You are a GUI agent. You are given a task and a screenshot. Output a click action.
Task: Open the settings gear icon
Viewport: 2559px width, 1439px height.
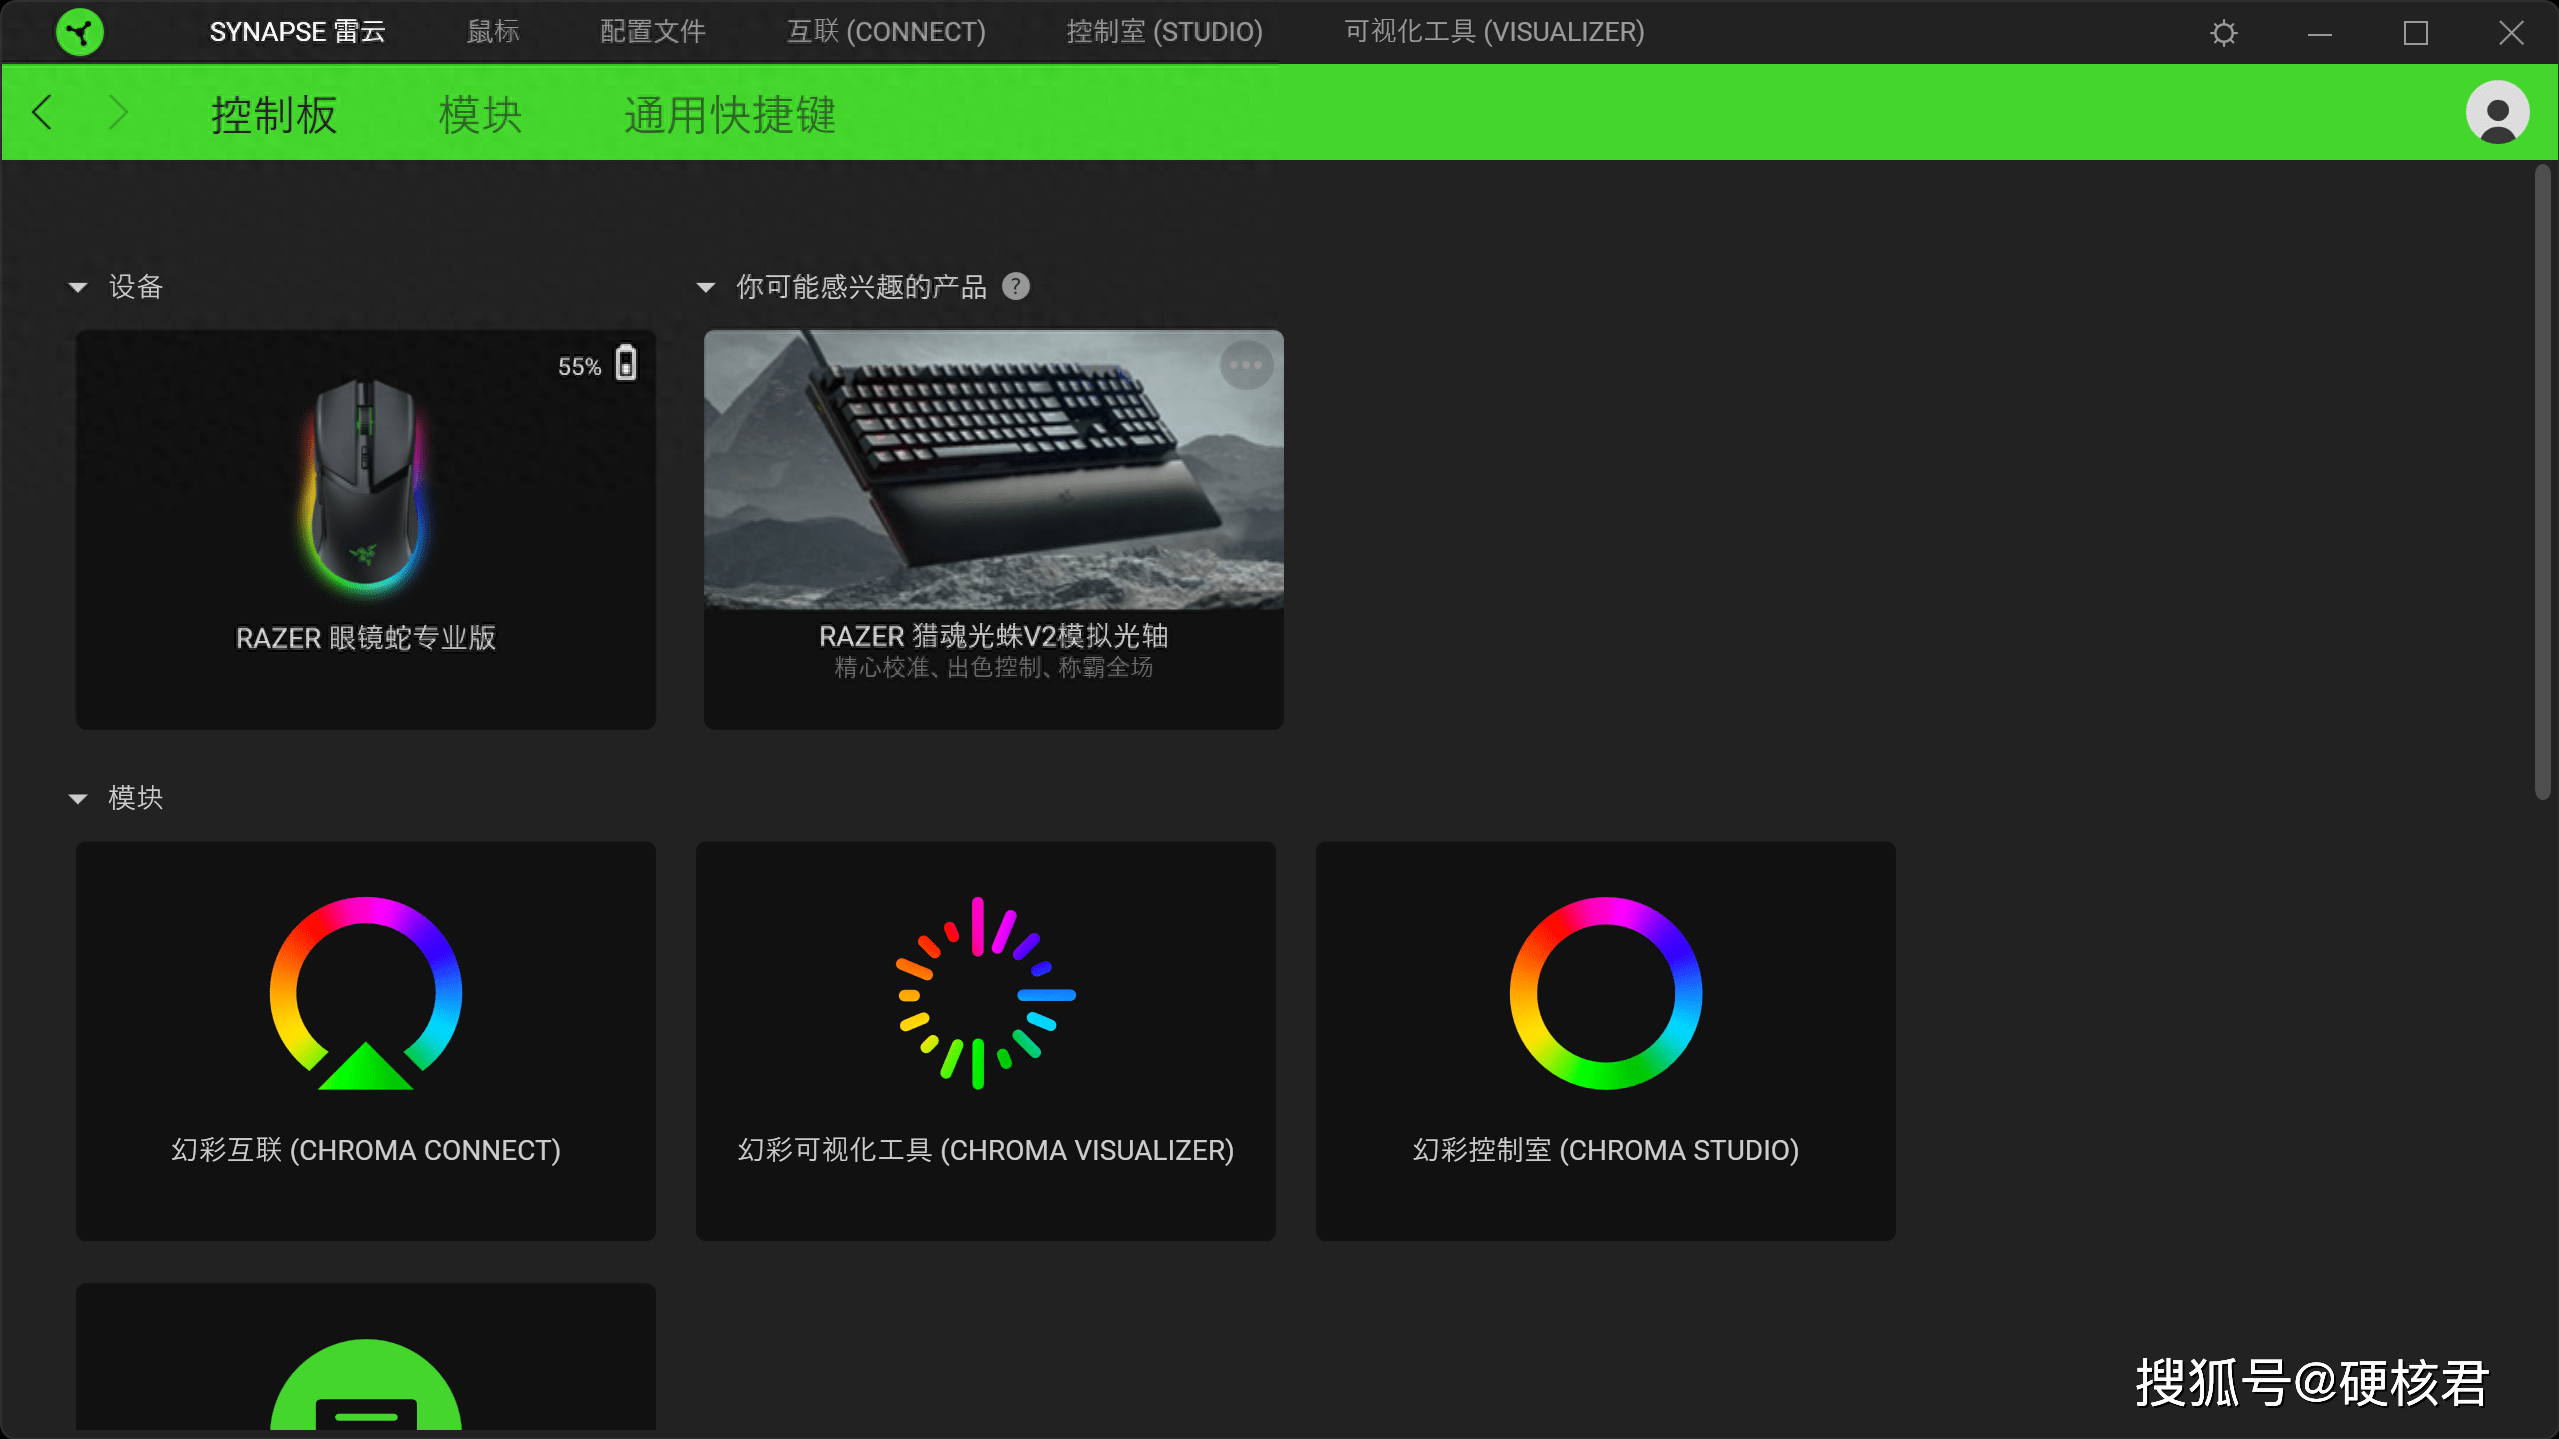pyautogui.click(x=2223, y=33)
